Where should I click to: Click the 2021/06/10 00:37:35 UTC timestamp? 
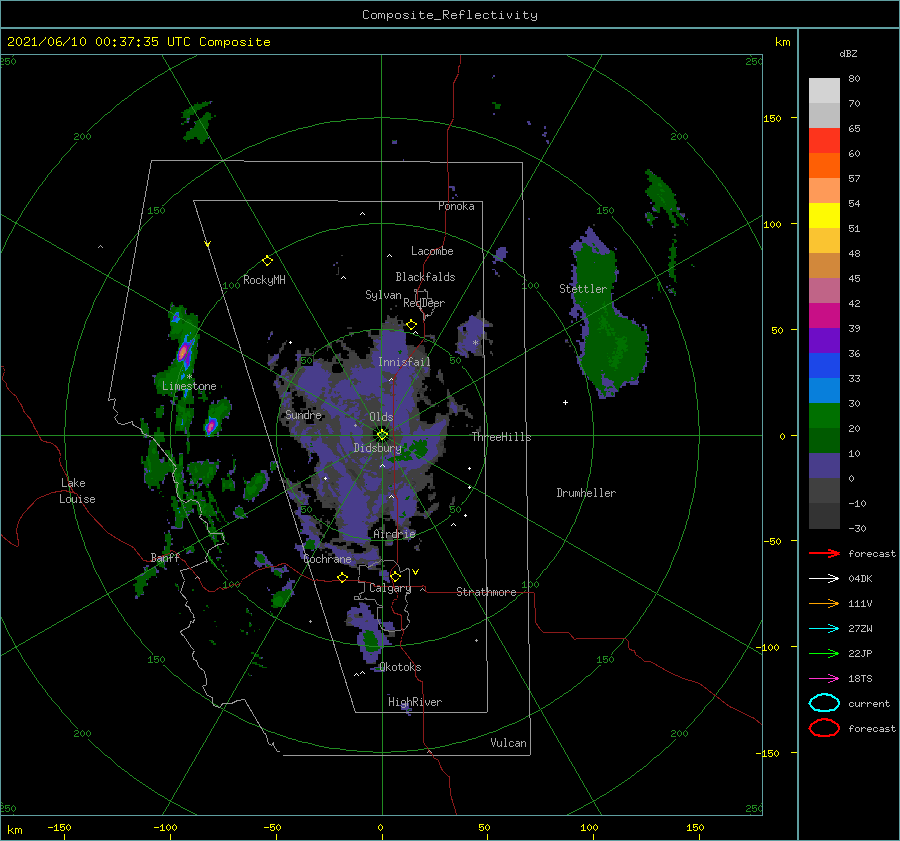point(139,42)
